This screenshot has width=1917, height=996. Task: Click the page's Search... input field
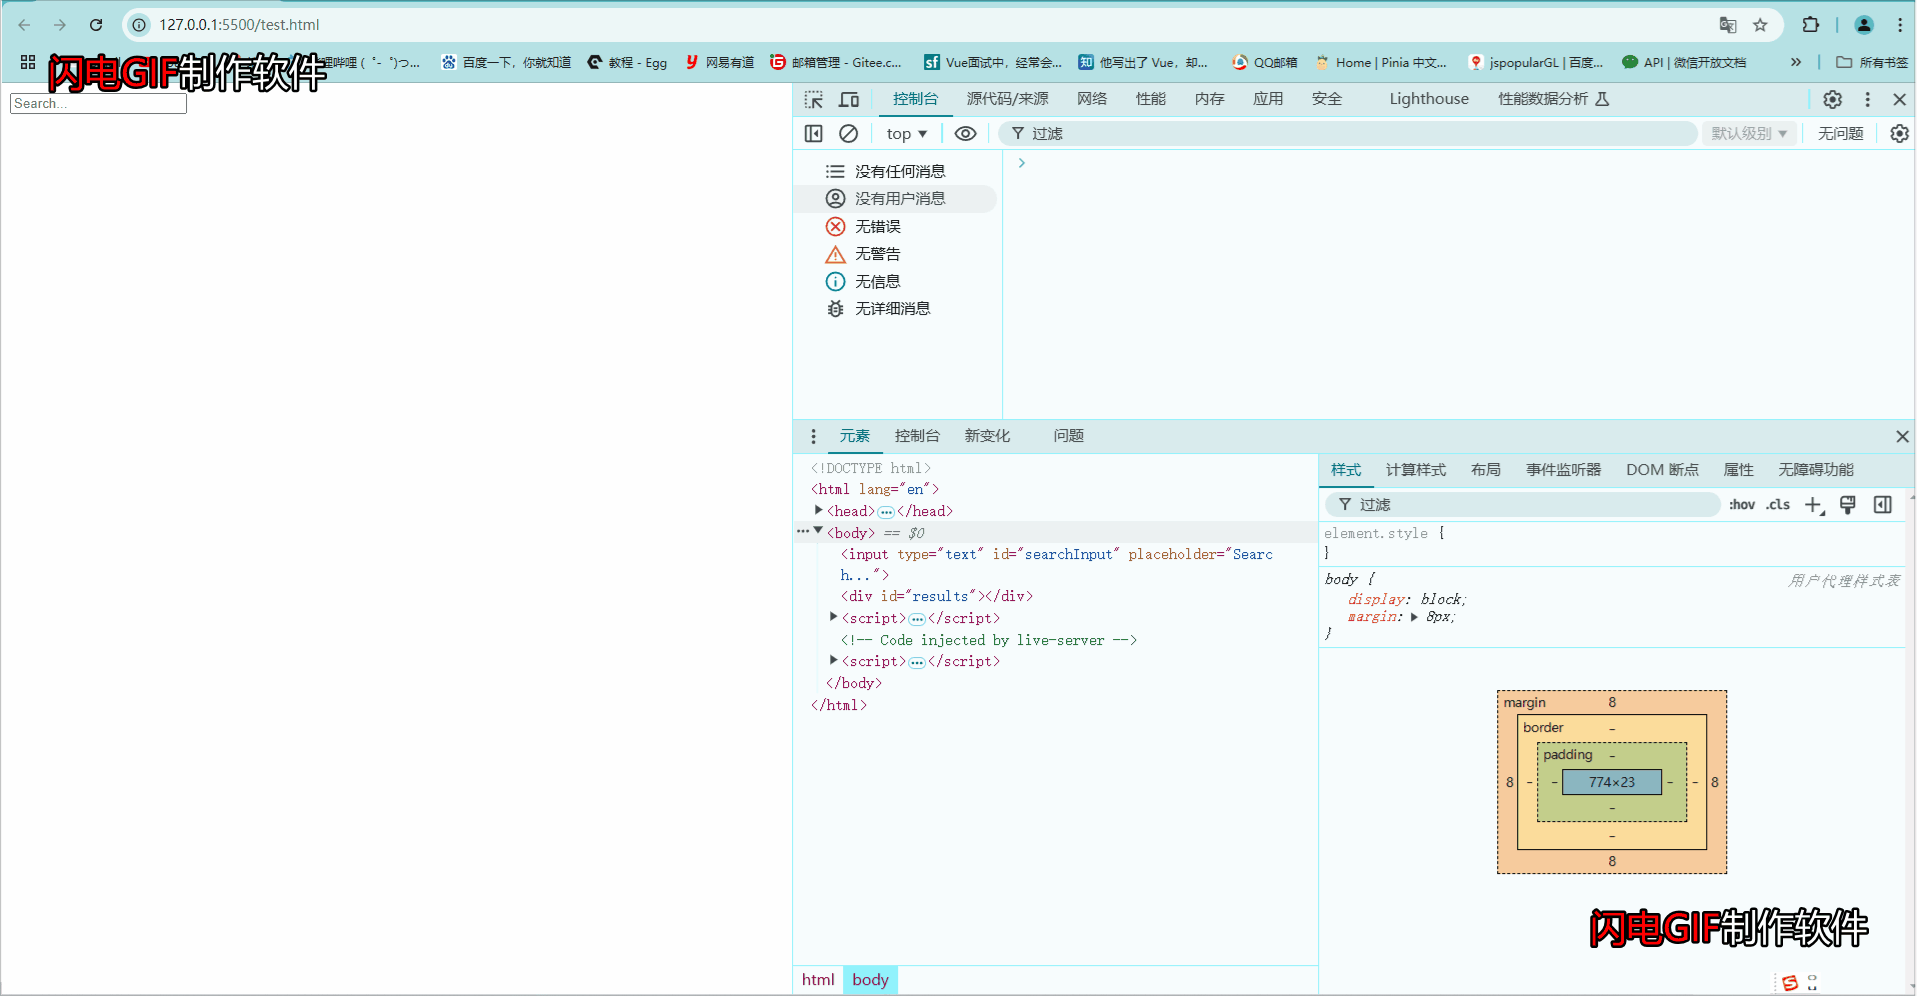[98, 103]
